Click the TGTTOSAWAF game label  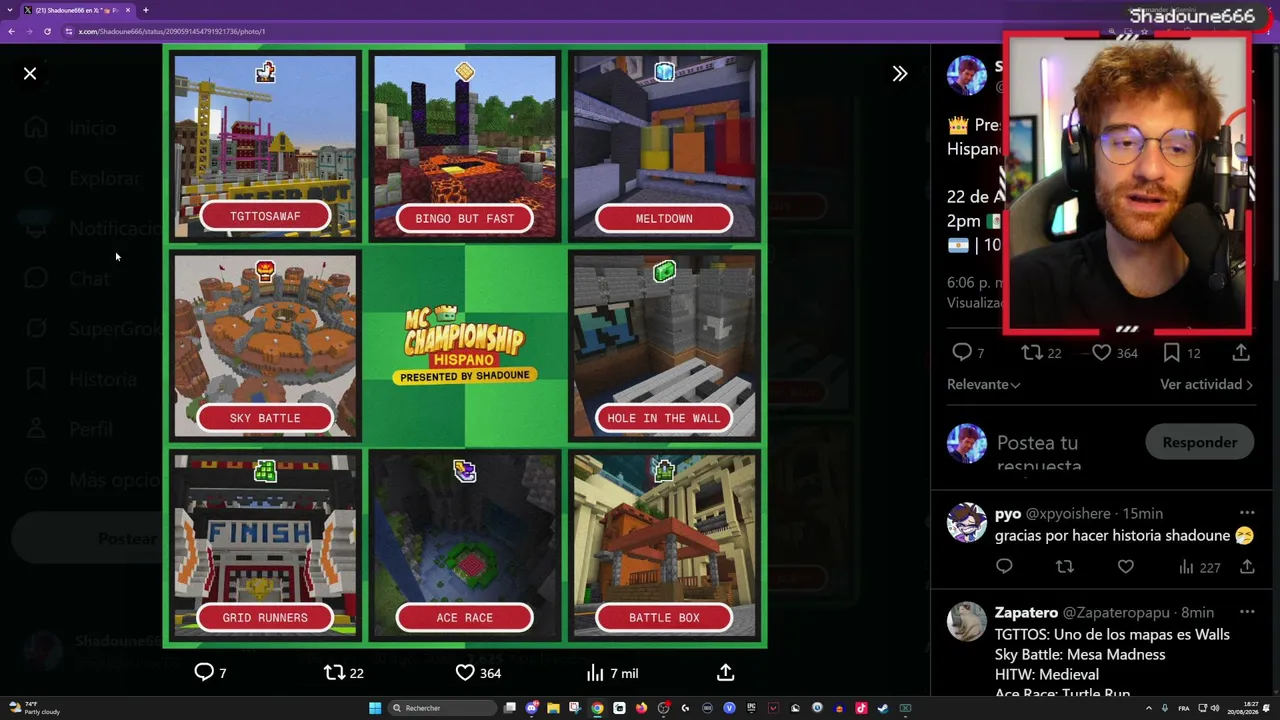click(265, 216)
